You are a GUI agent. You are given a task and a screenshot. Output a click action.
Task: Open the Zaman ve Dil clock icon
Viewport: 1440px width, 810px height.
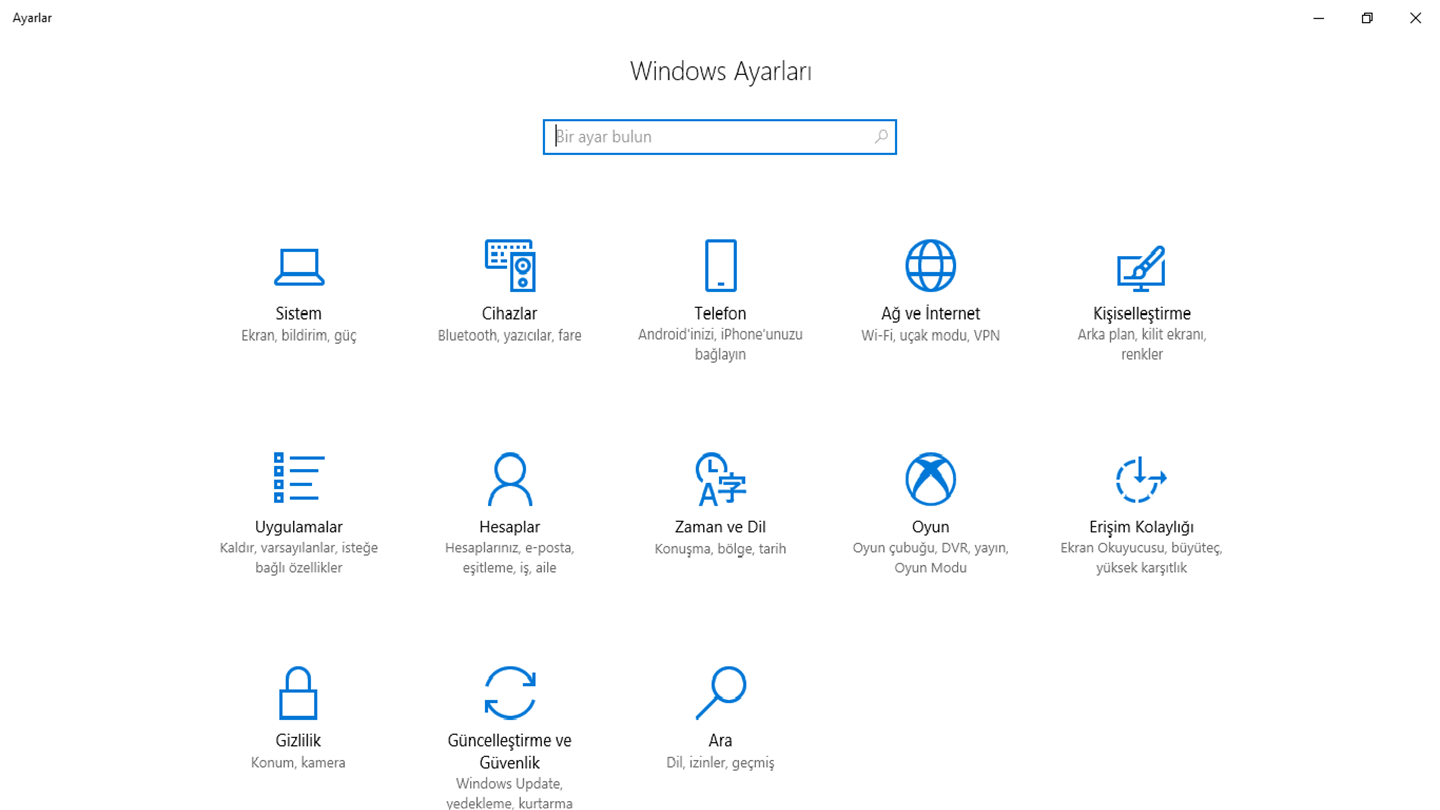(x=720, y=479)
